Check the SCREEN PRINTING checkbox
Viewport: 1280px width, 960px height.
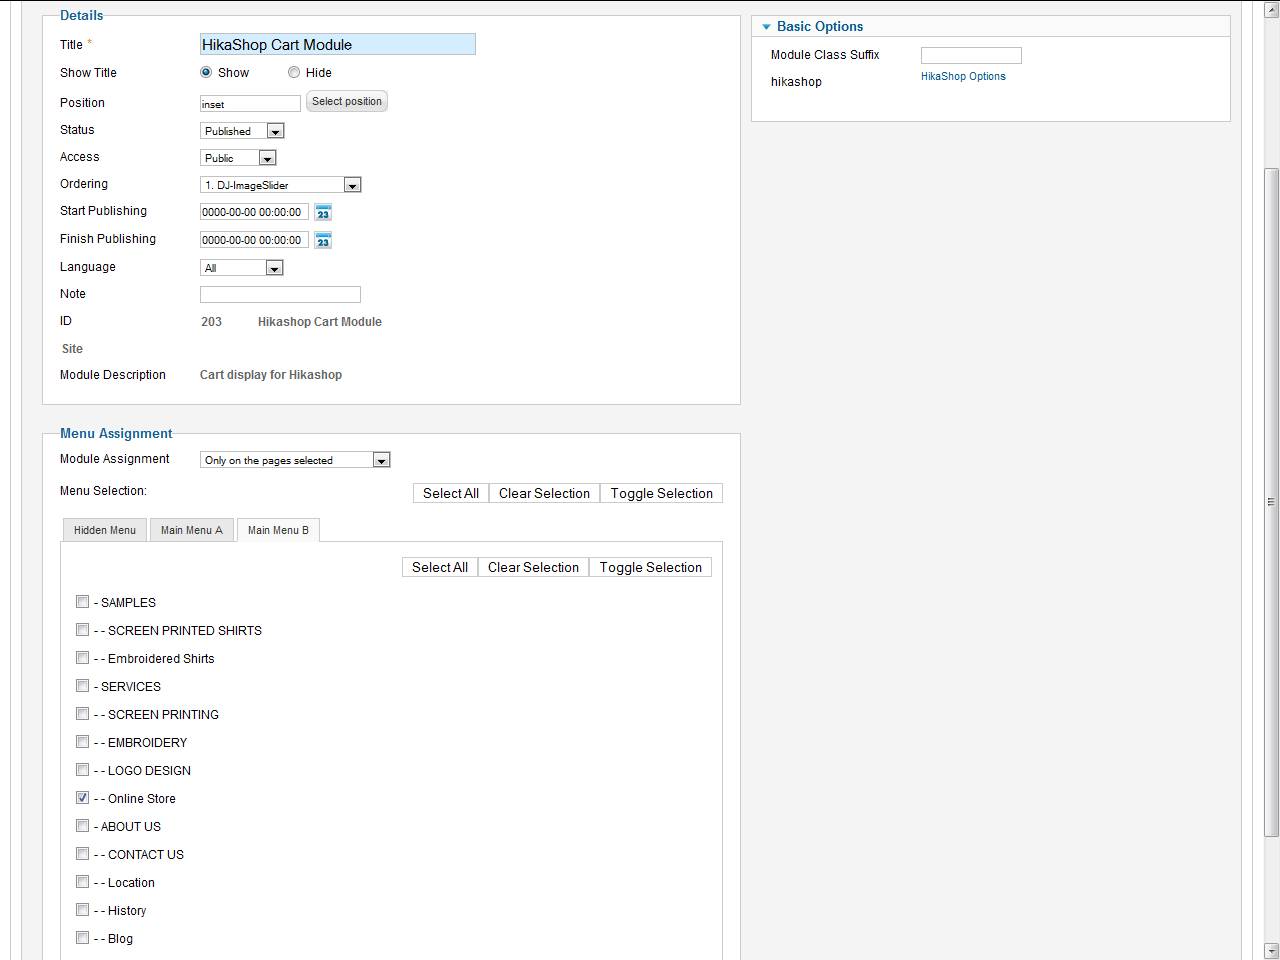(x=83, y=714)
